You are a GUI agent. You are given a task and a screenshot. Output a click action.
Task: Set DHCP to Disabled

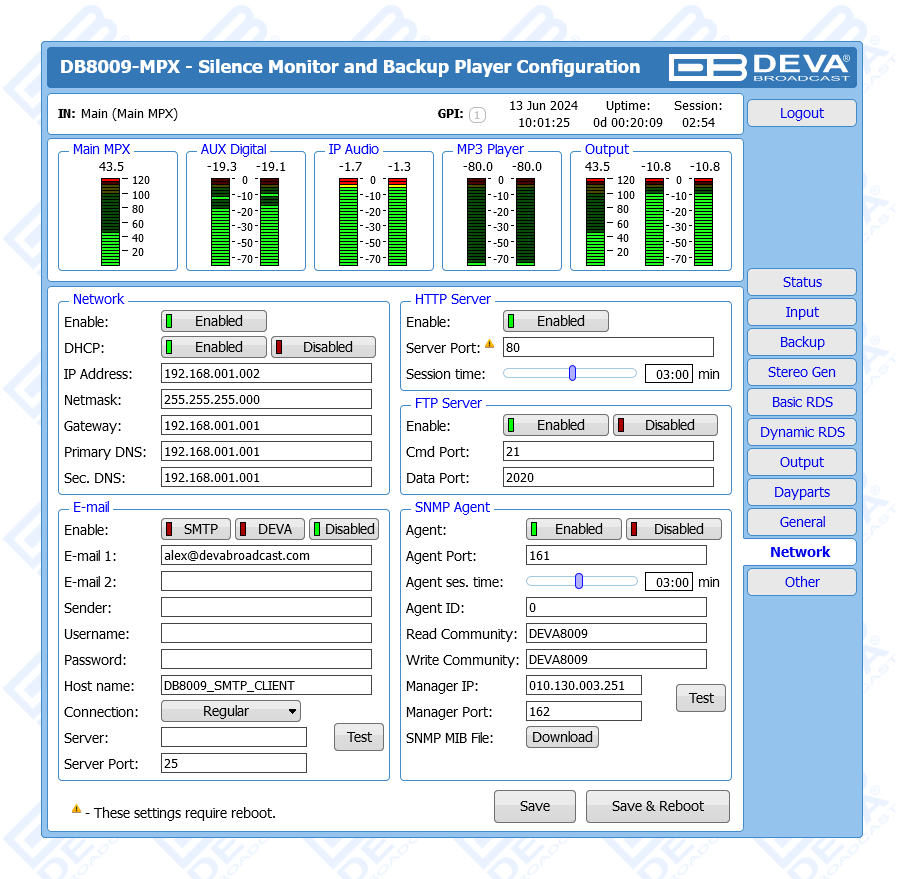point(324,347)
